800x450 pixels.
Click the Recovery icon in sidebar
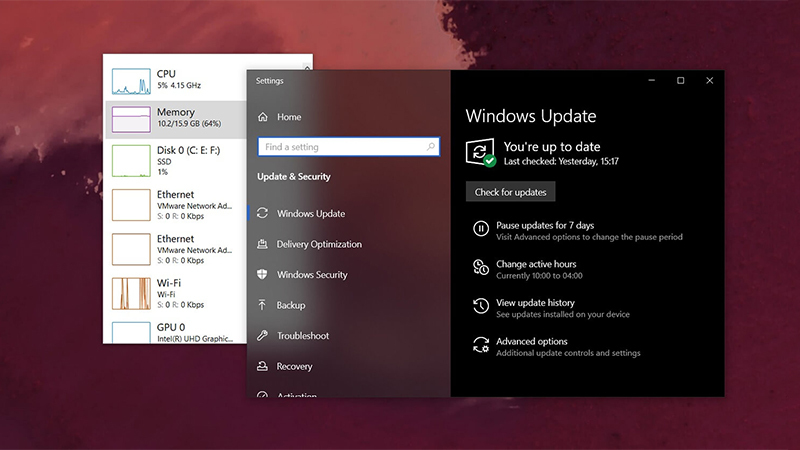click(x=262, y=366)
